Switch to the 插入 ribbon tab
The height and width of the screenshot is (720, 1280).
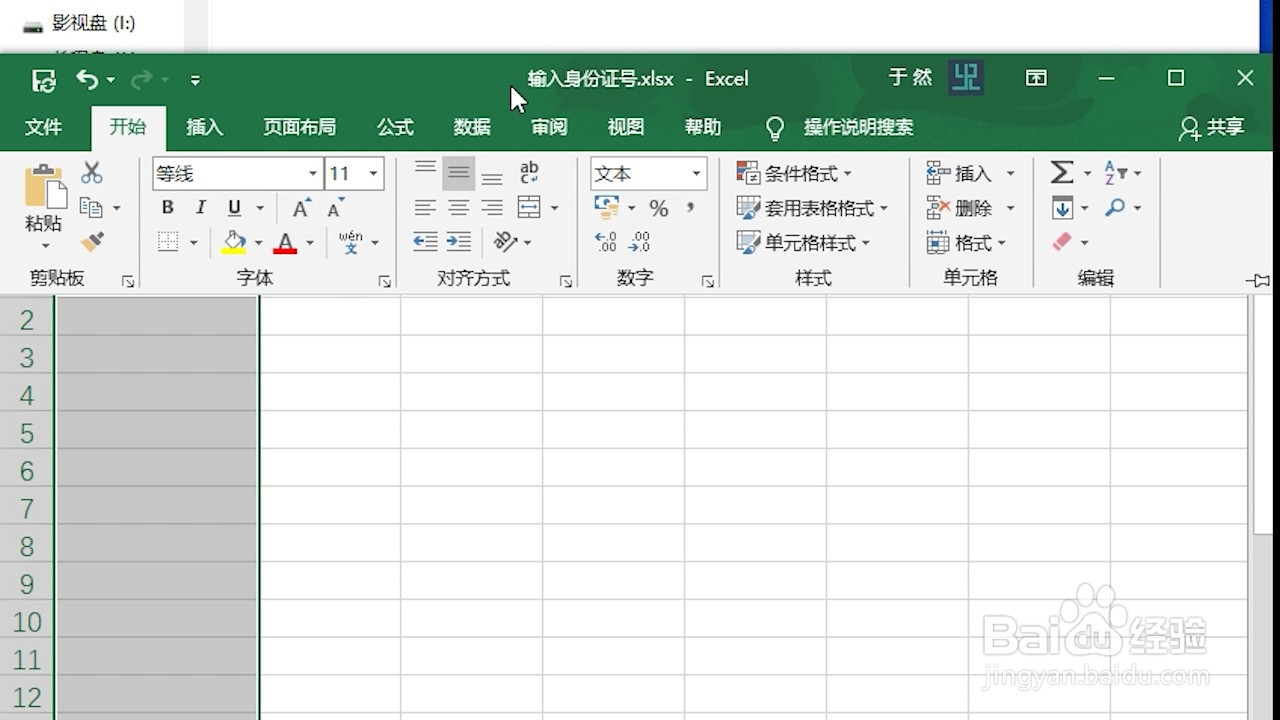tap(204, 127)
